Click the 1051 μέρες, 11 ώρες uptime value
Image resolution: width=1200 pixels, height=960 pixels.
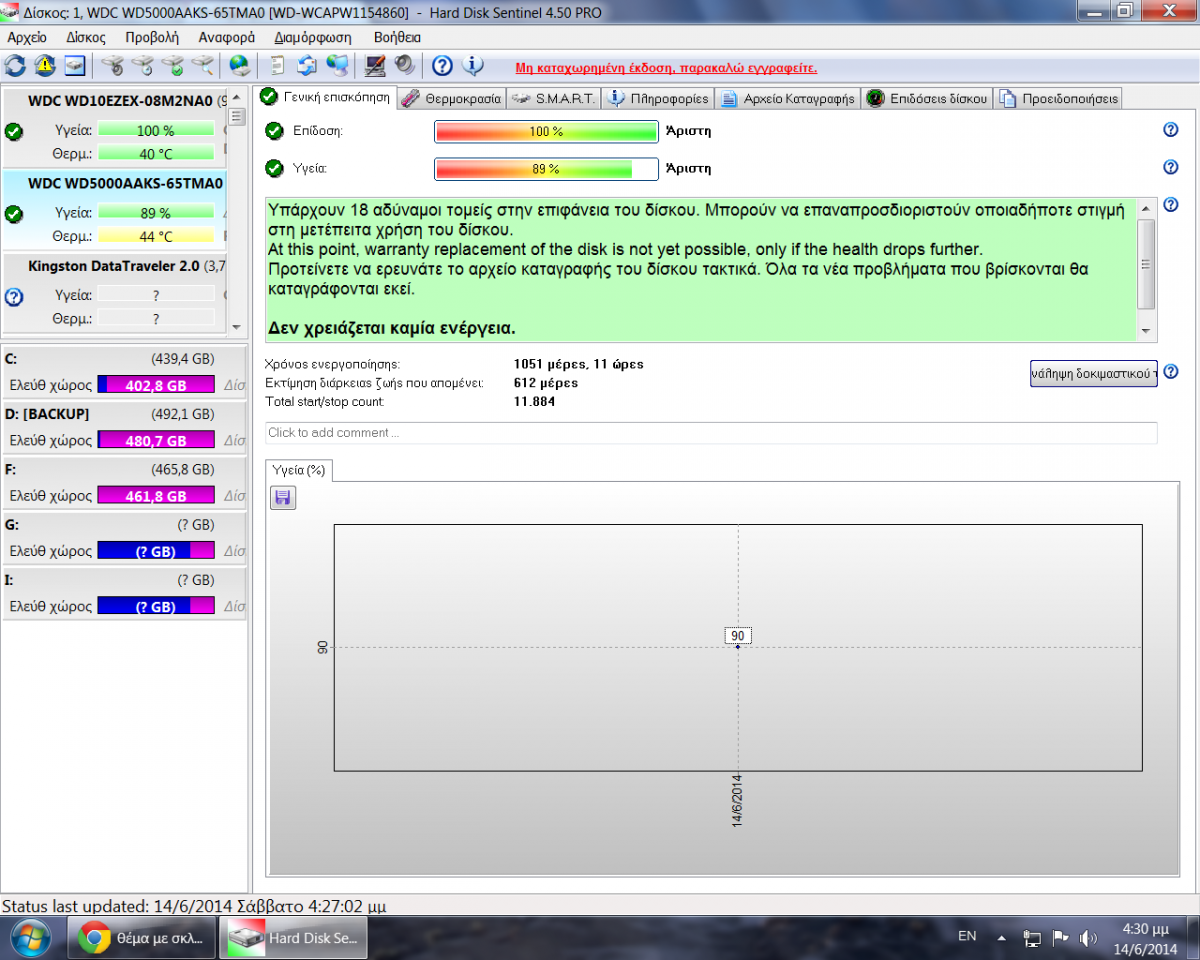[x=578, y=364]
